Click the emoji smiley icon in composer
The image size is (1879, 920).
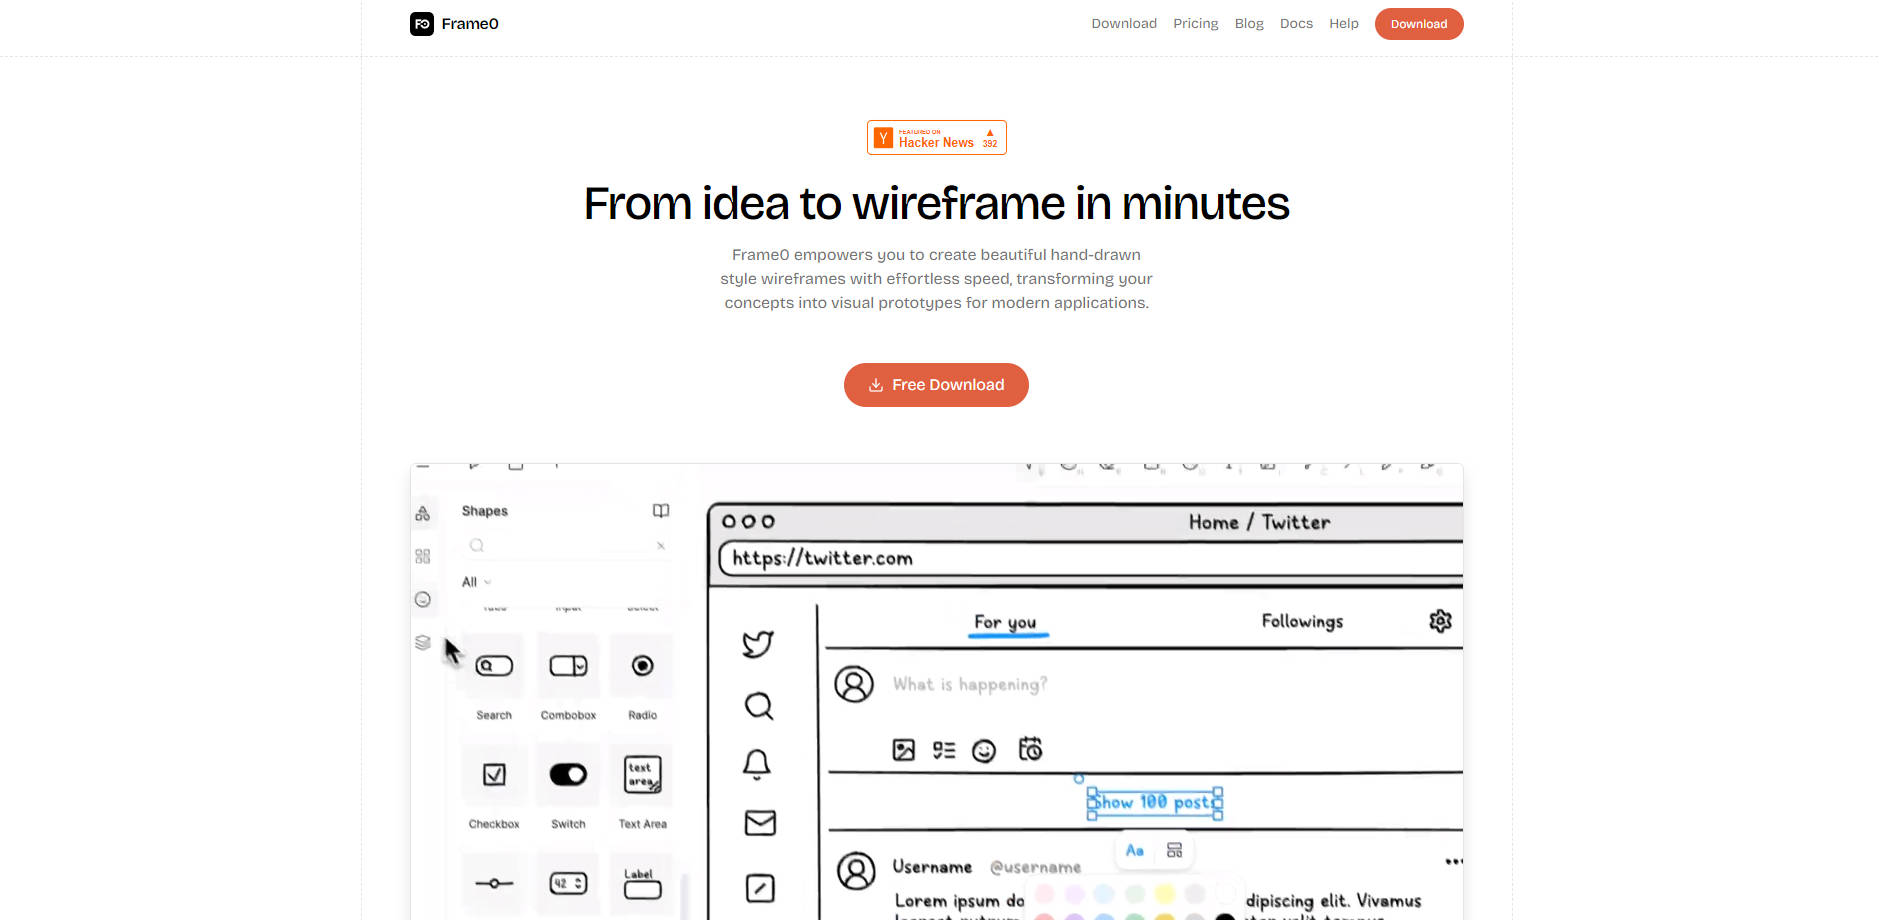(x=984, y=751)
